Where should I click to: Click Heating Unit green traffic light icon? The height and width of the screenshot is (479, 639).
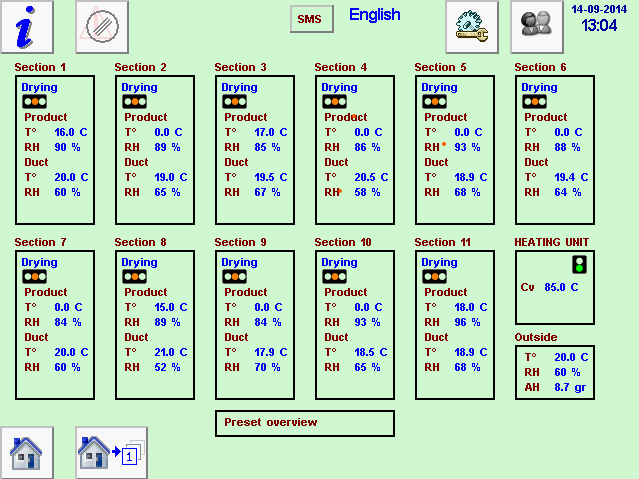pos(578,265)
